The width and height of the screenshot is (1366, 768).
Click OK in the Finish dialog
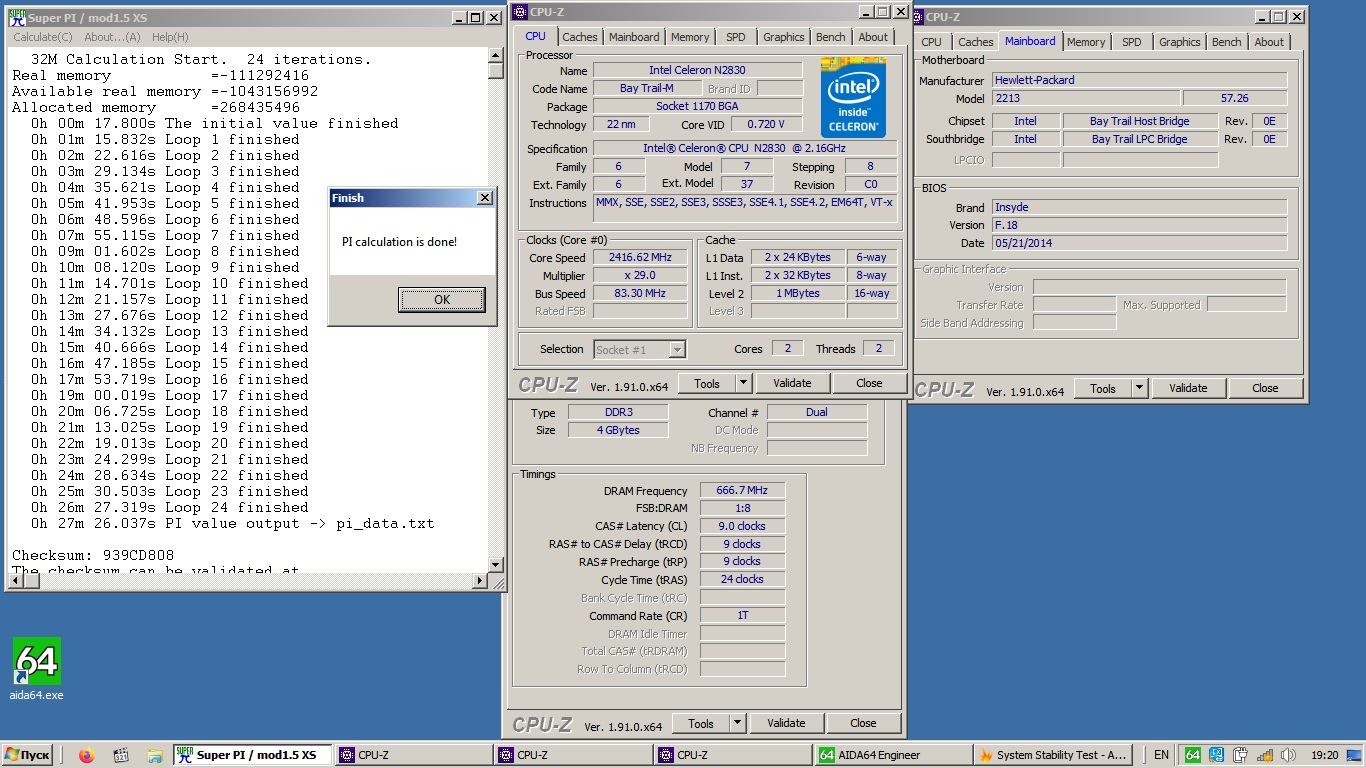(442, 299)
